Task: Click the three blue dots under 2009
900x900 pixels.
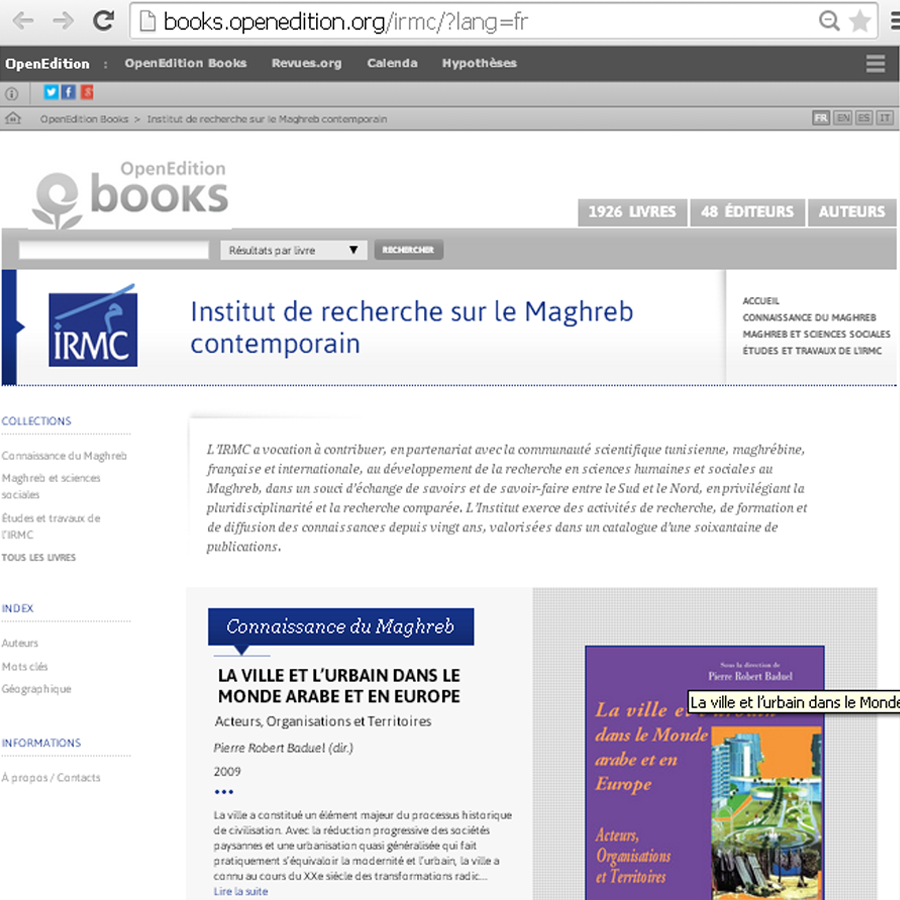Action: click(x=223, y=792)
